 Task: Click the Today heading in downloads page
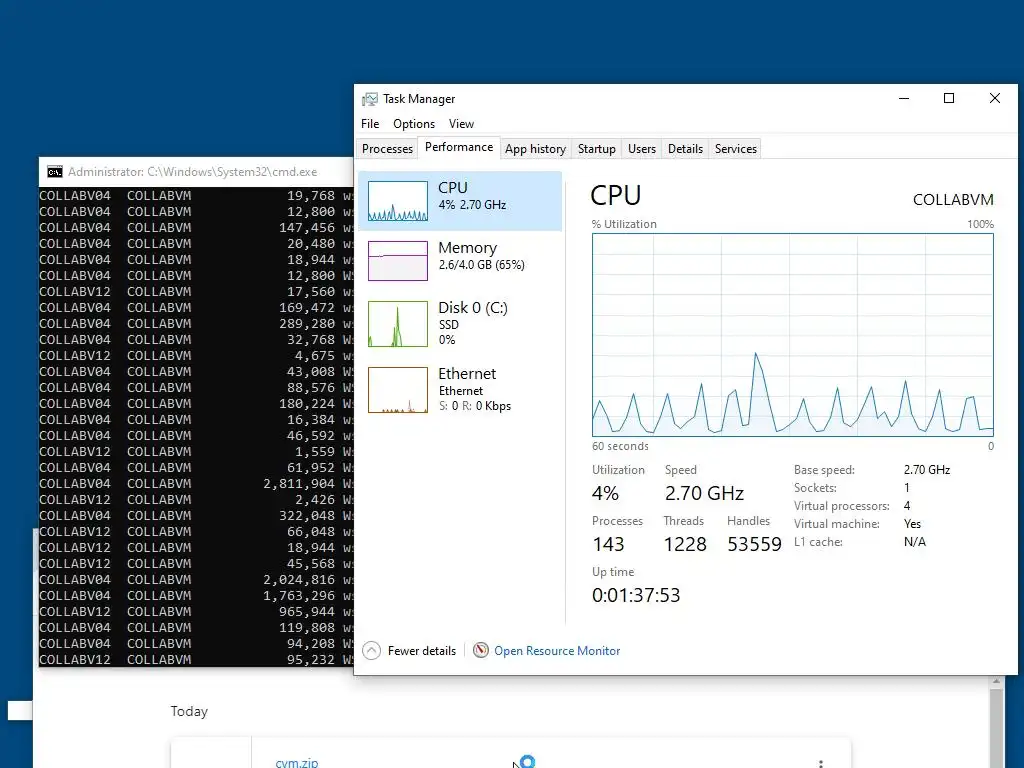[x=189, y=711]
